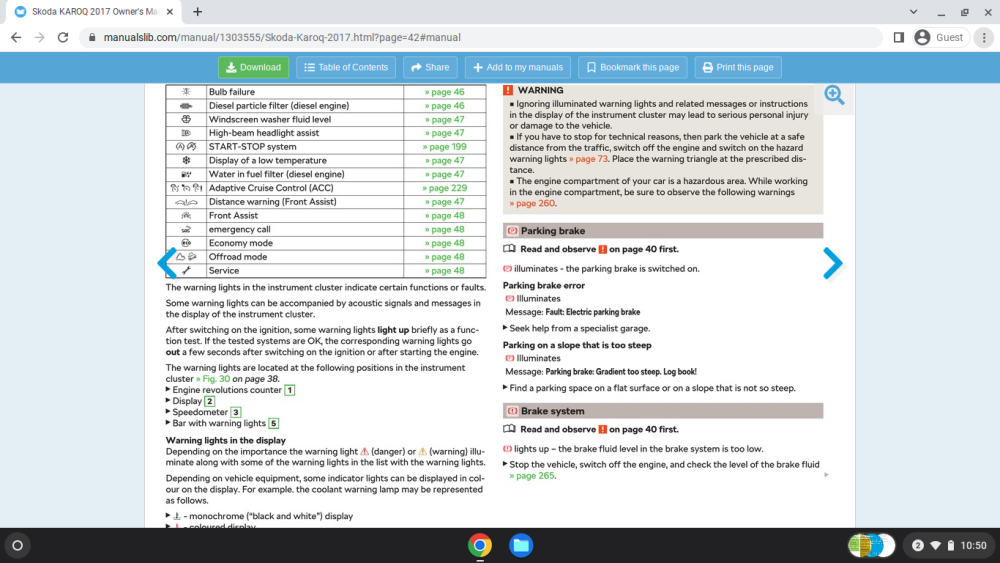
Task: Add to my manuals
Action: pos(518,67)
